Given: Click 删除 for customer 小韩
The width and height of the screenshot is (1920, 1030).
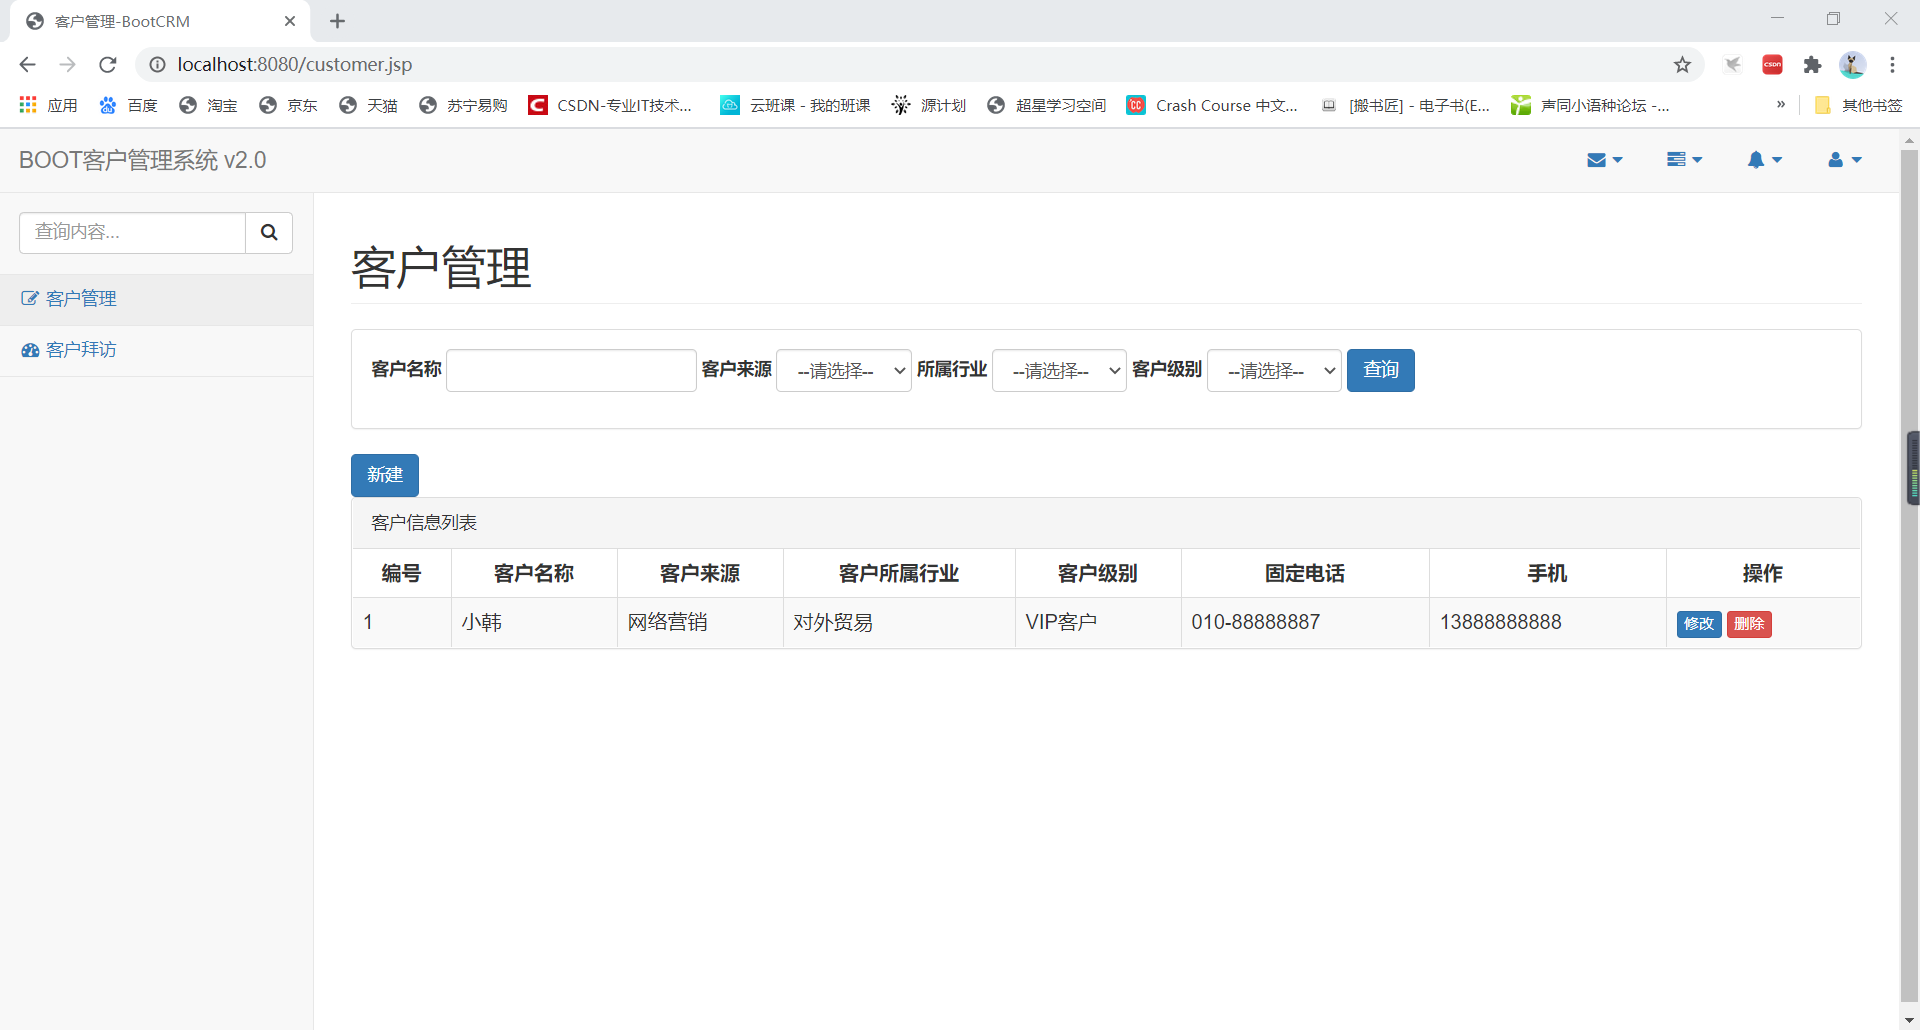Looking at the screenshot, I should (x=1749, y=624).
